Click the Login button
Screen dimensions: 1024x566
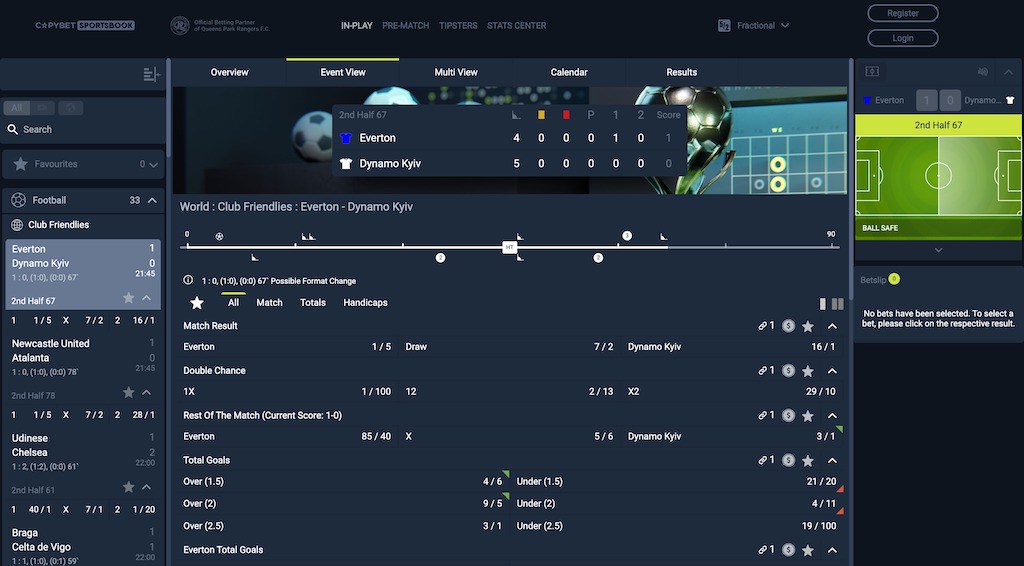coord(903,38)
